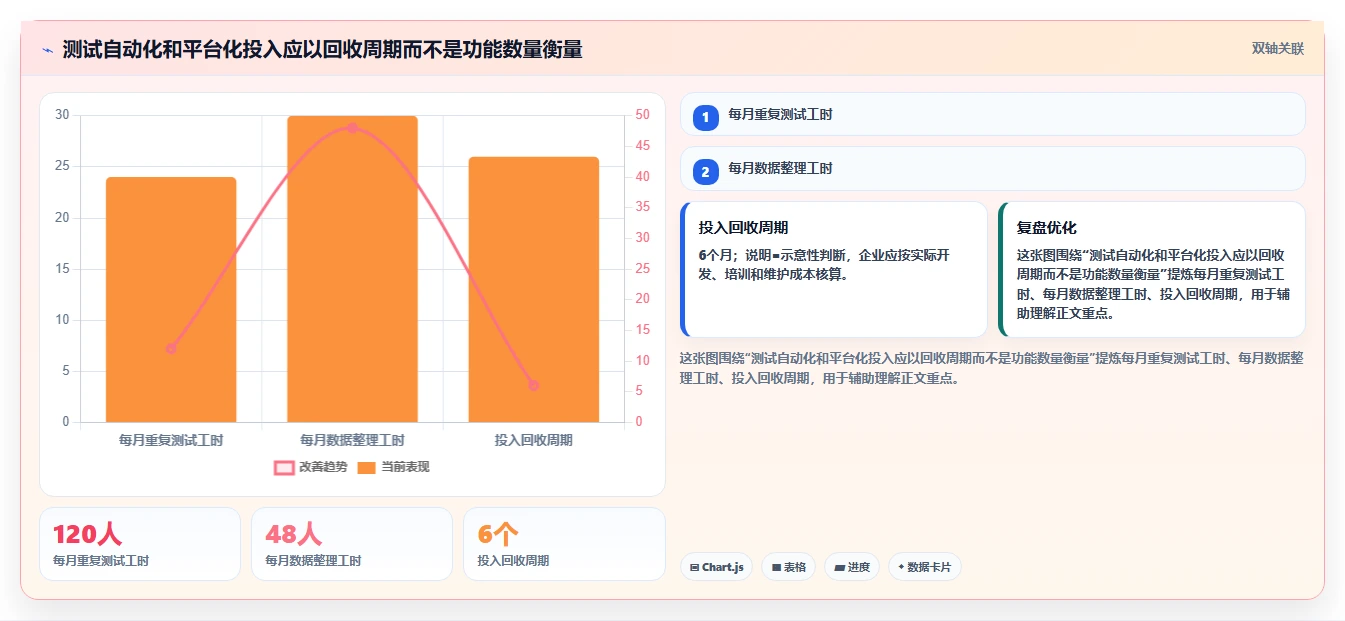The width and height of the screenshot is (1345, 621).
Task: Select the 双轴关联 tag in the header
Action: 1278,48
